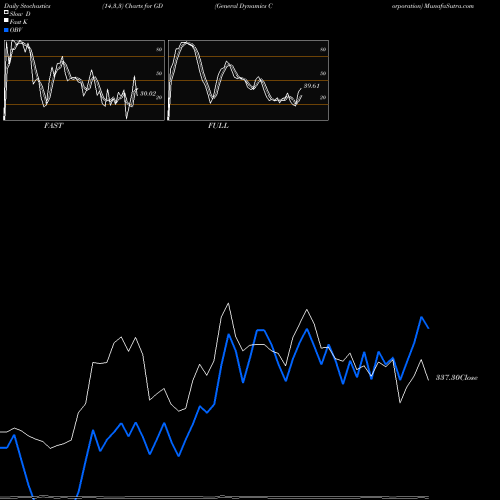
Task: Click the 'FAST' label under the chart
Action: coord(53,126)
